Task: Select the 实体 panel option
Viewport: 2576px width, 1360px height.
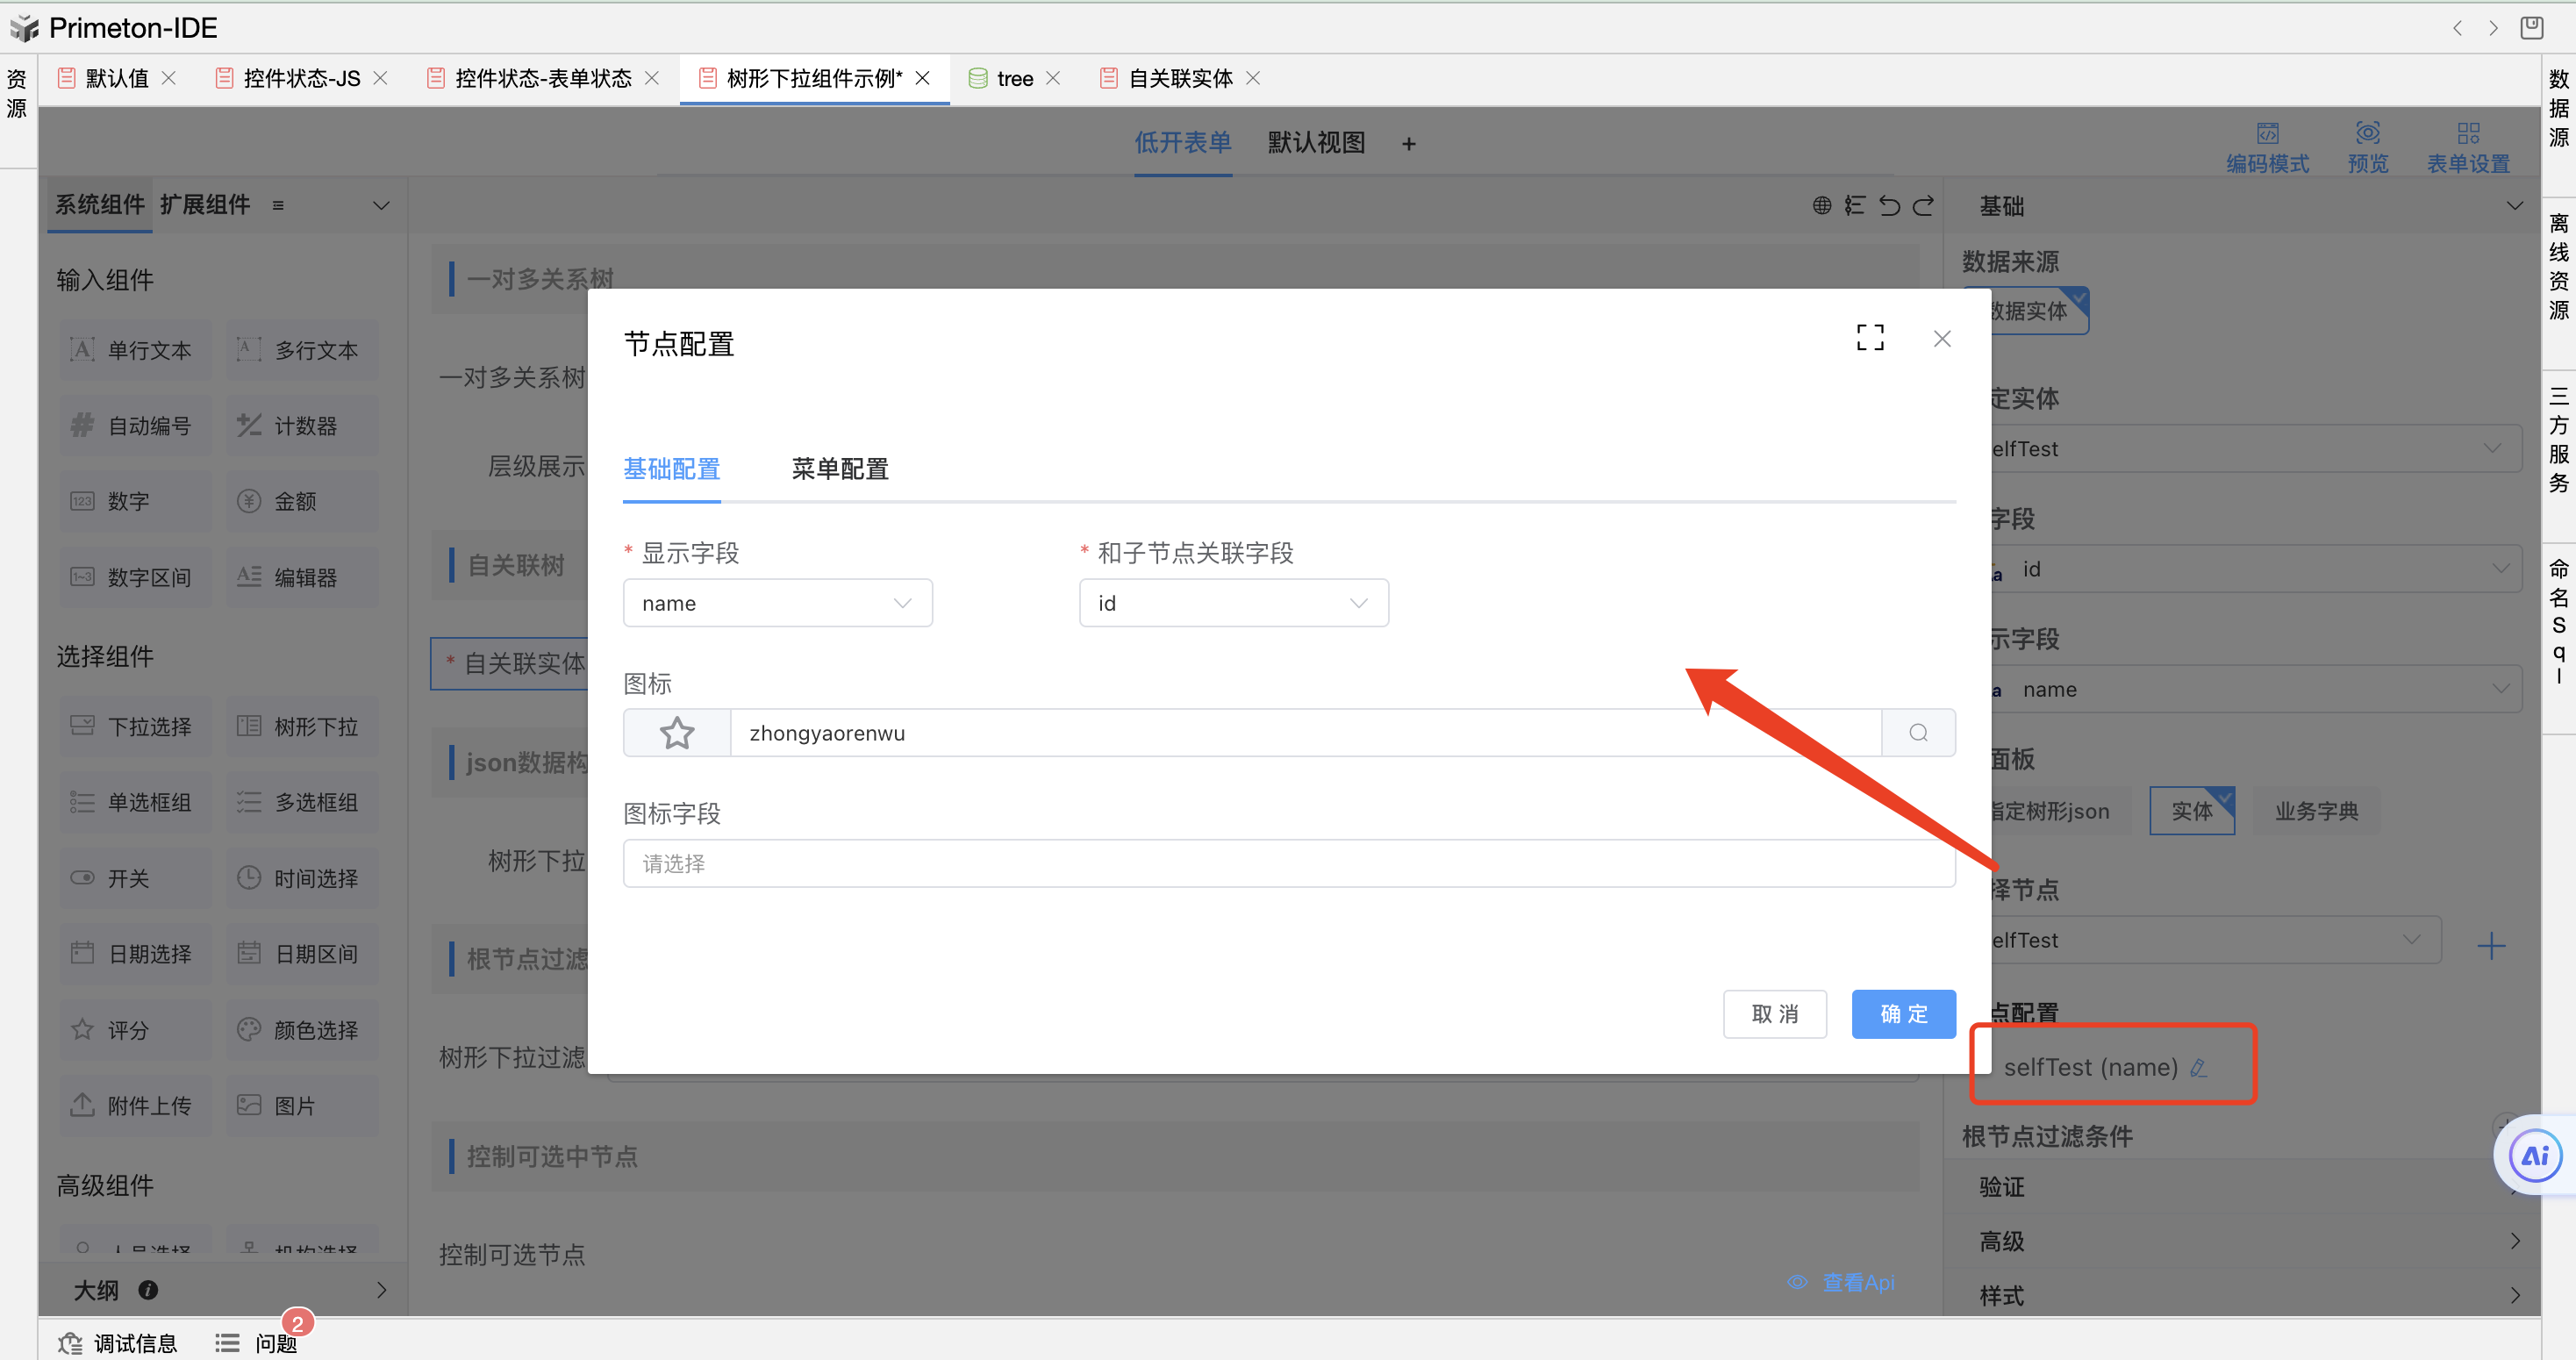Action: point(2191,811)
